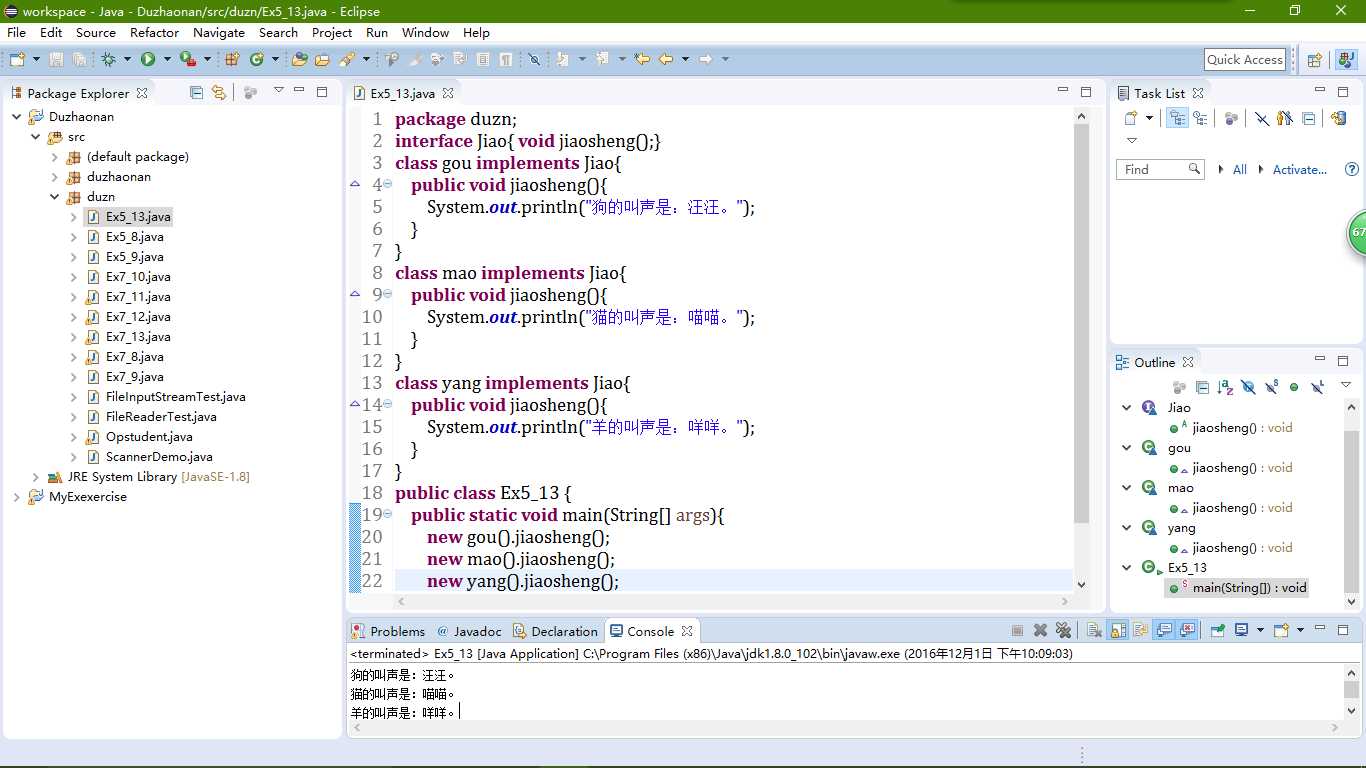Toggle Hide Static Members in Outline
The image size is (1366, 768).
click(x=1272, y=387)
